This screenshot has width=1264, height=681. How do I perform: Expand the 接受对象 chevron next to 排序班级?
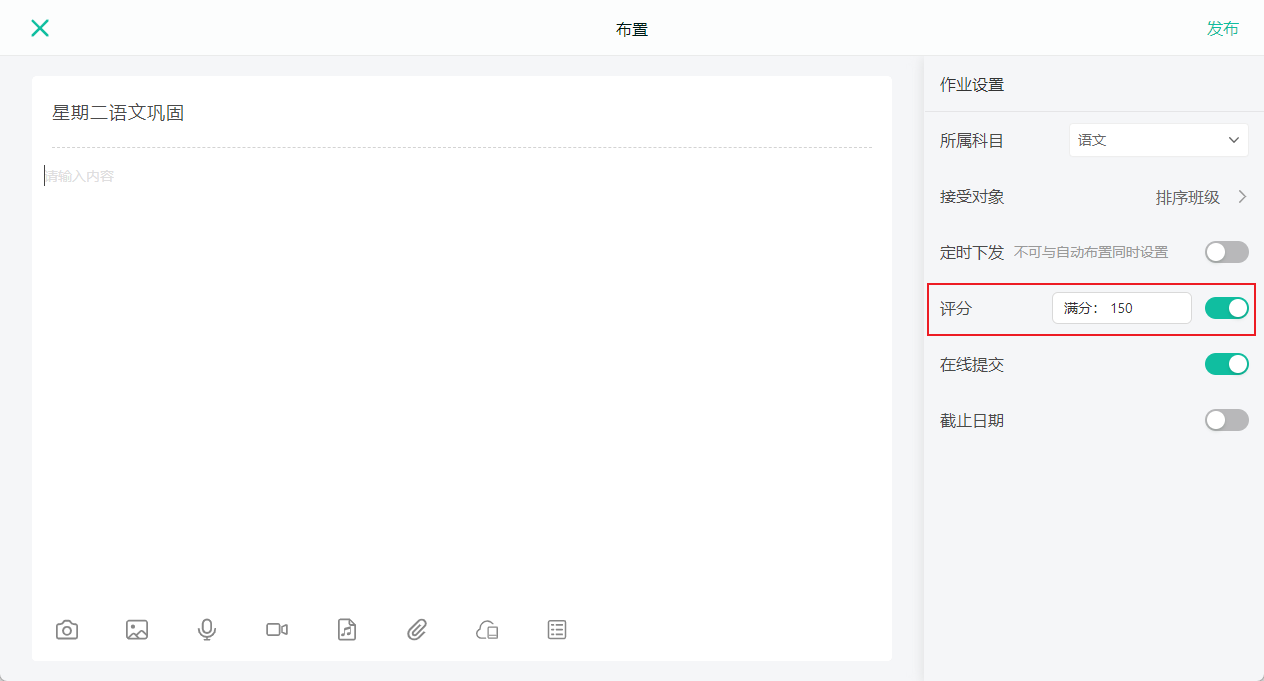(1242, 197)
